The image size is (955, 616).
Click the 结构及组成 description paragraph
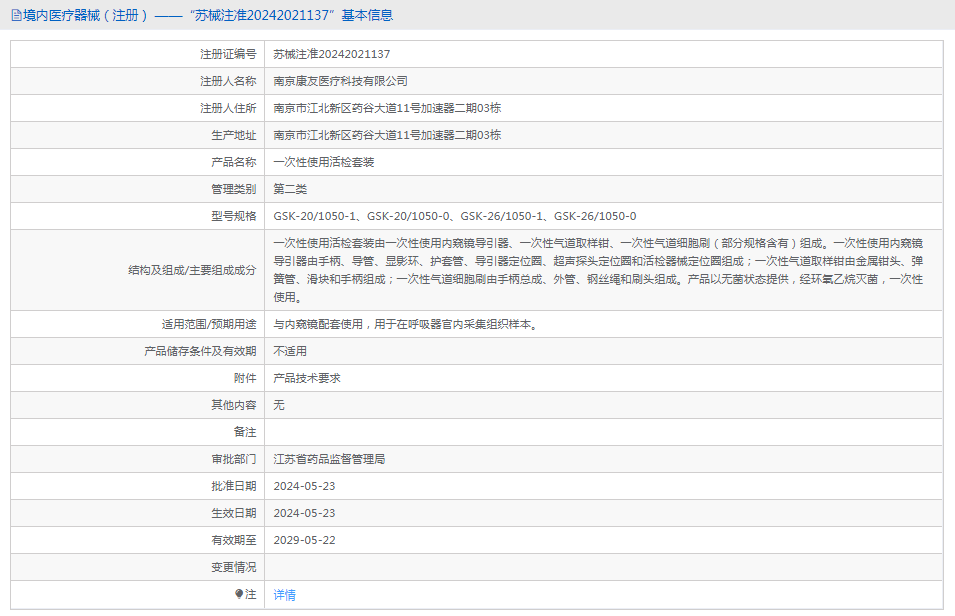point(598,270)
